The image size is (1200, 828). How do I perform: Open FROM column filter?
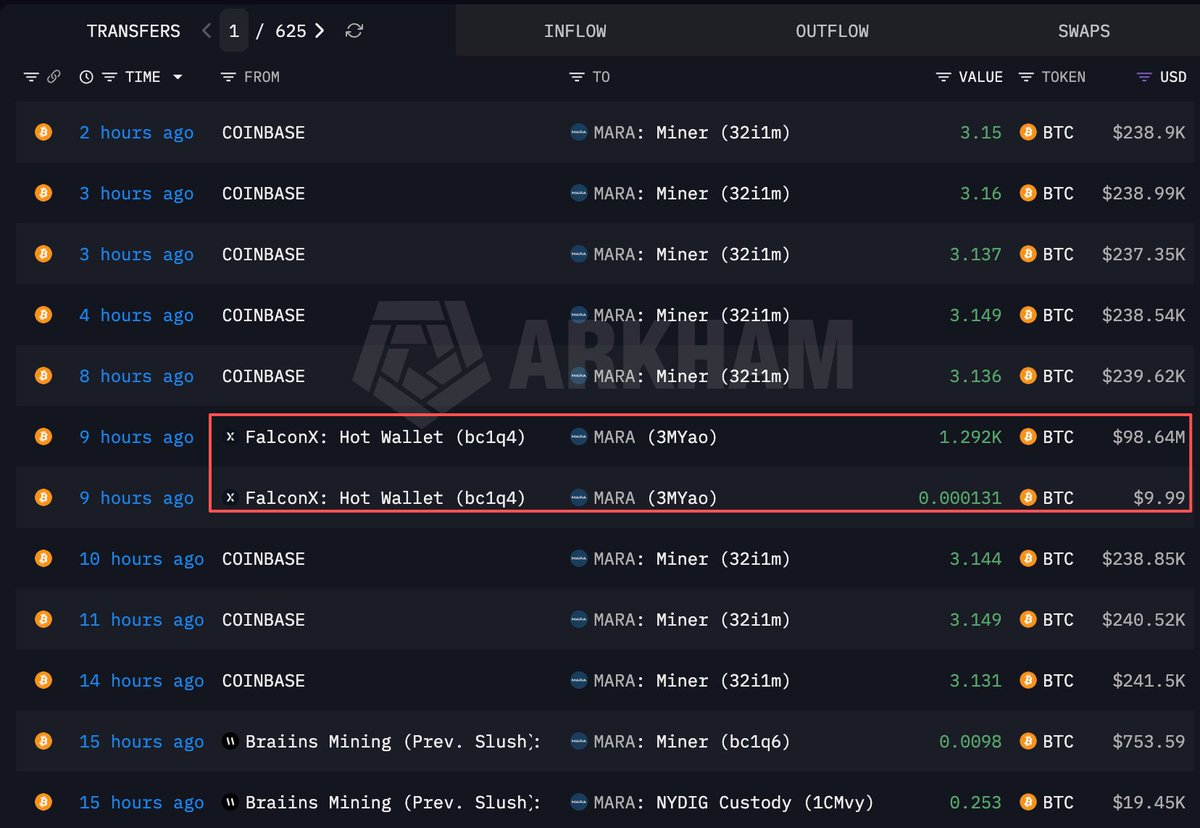[x=228, y=77]
